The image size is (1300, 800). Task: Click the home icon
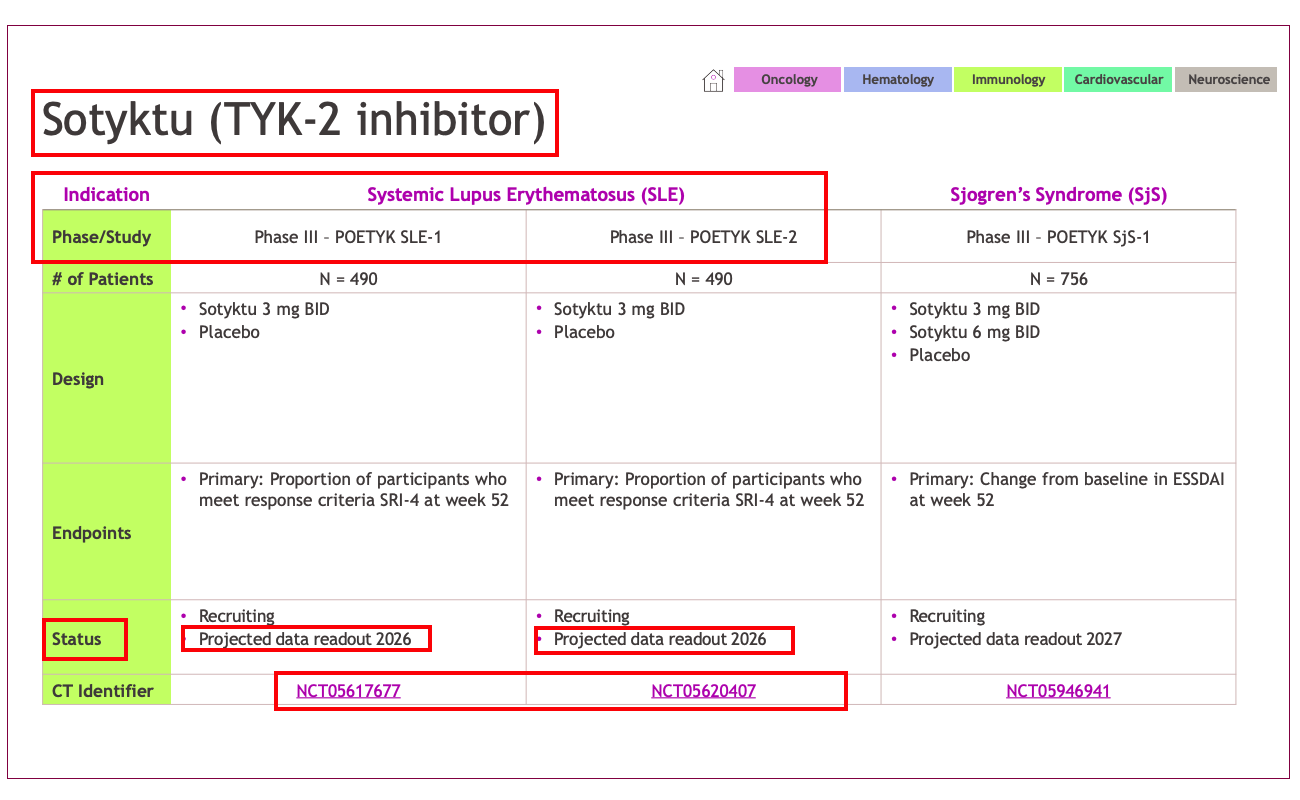coord(713,80)
